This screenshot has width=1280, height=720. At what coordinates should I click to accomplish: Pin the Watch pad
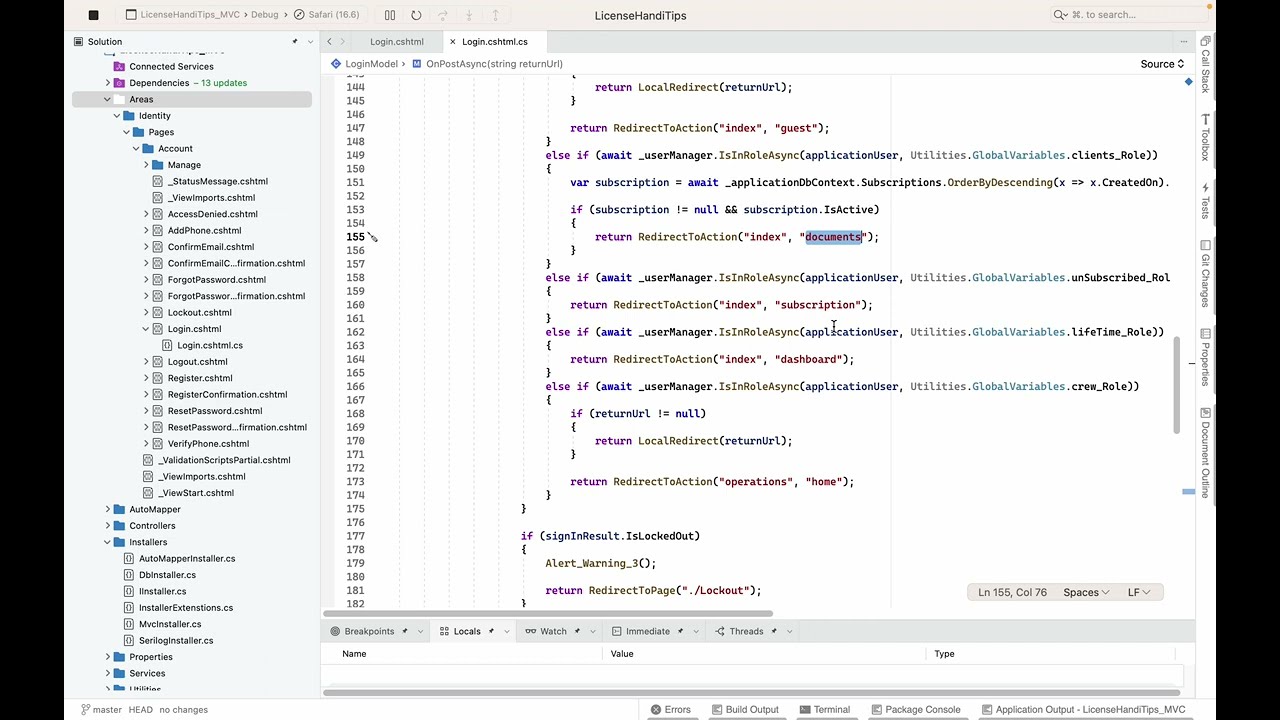(576, 631)
